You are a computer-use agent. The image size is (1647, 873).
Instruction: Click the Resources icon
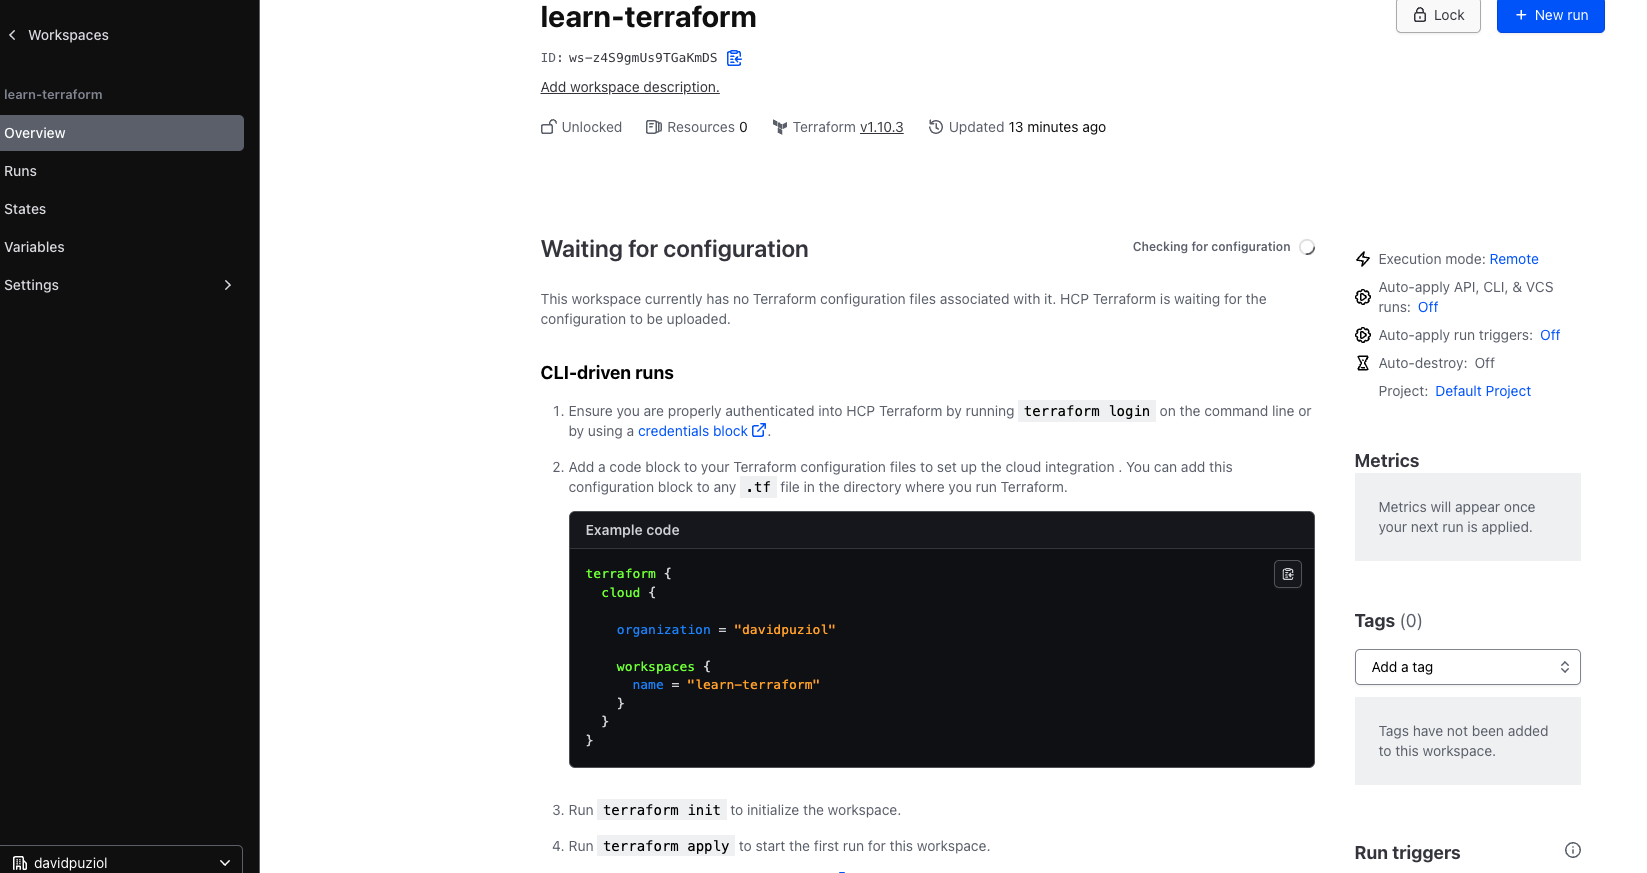pyautogui.click(x=654, y=127)
